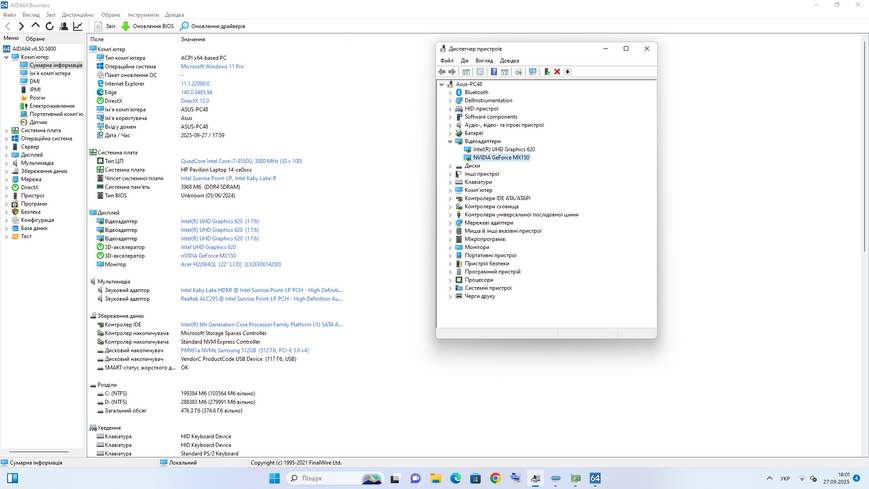Image resolution: width=869 pixels, height=489 pixels.
Task: Click the Звіт report toolbar button
Action: point(105,26)
